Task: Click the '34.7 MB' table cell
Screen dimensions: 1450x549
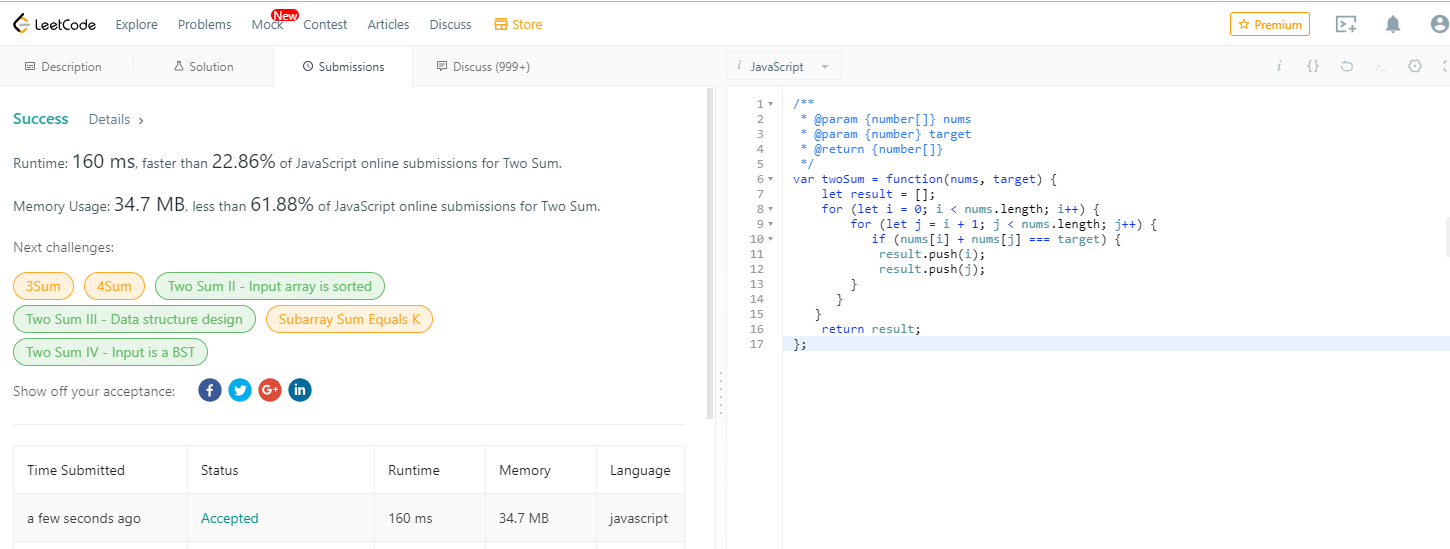Action: click(541, 518)
